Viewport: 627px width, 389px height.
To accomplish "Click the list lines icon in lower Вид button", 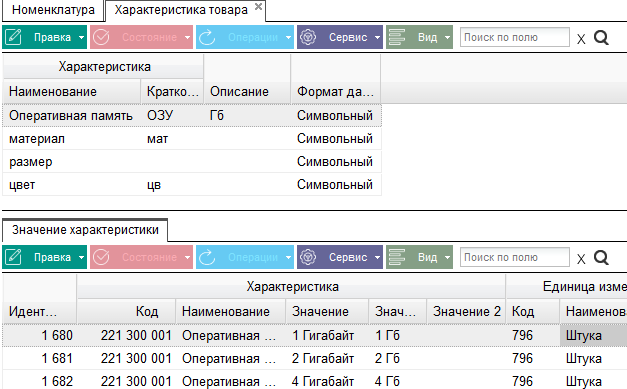I will (397, 257).
